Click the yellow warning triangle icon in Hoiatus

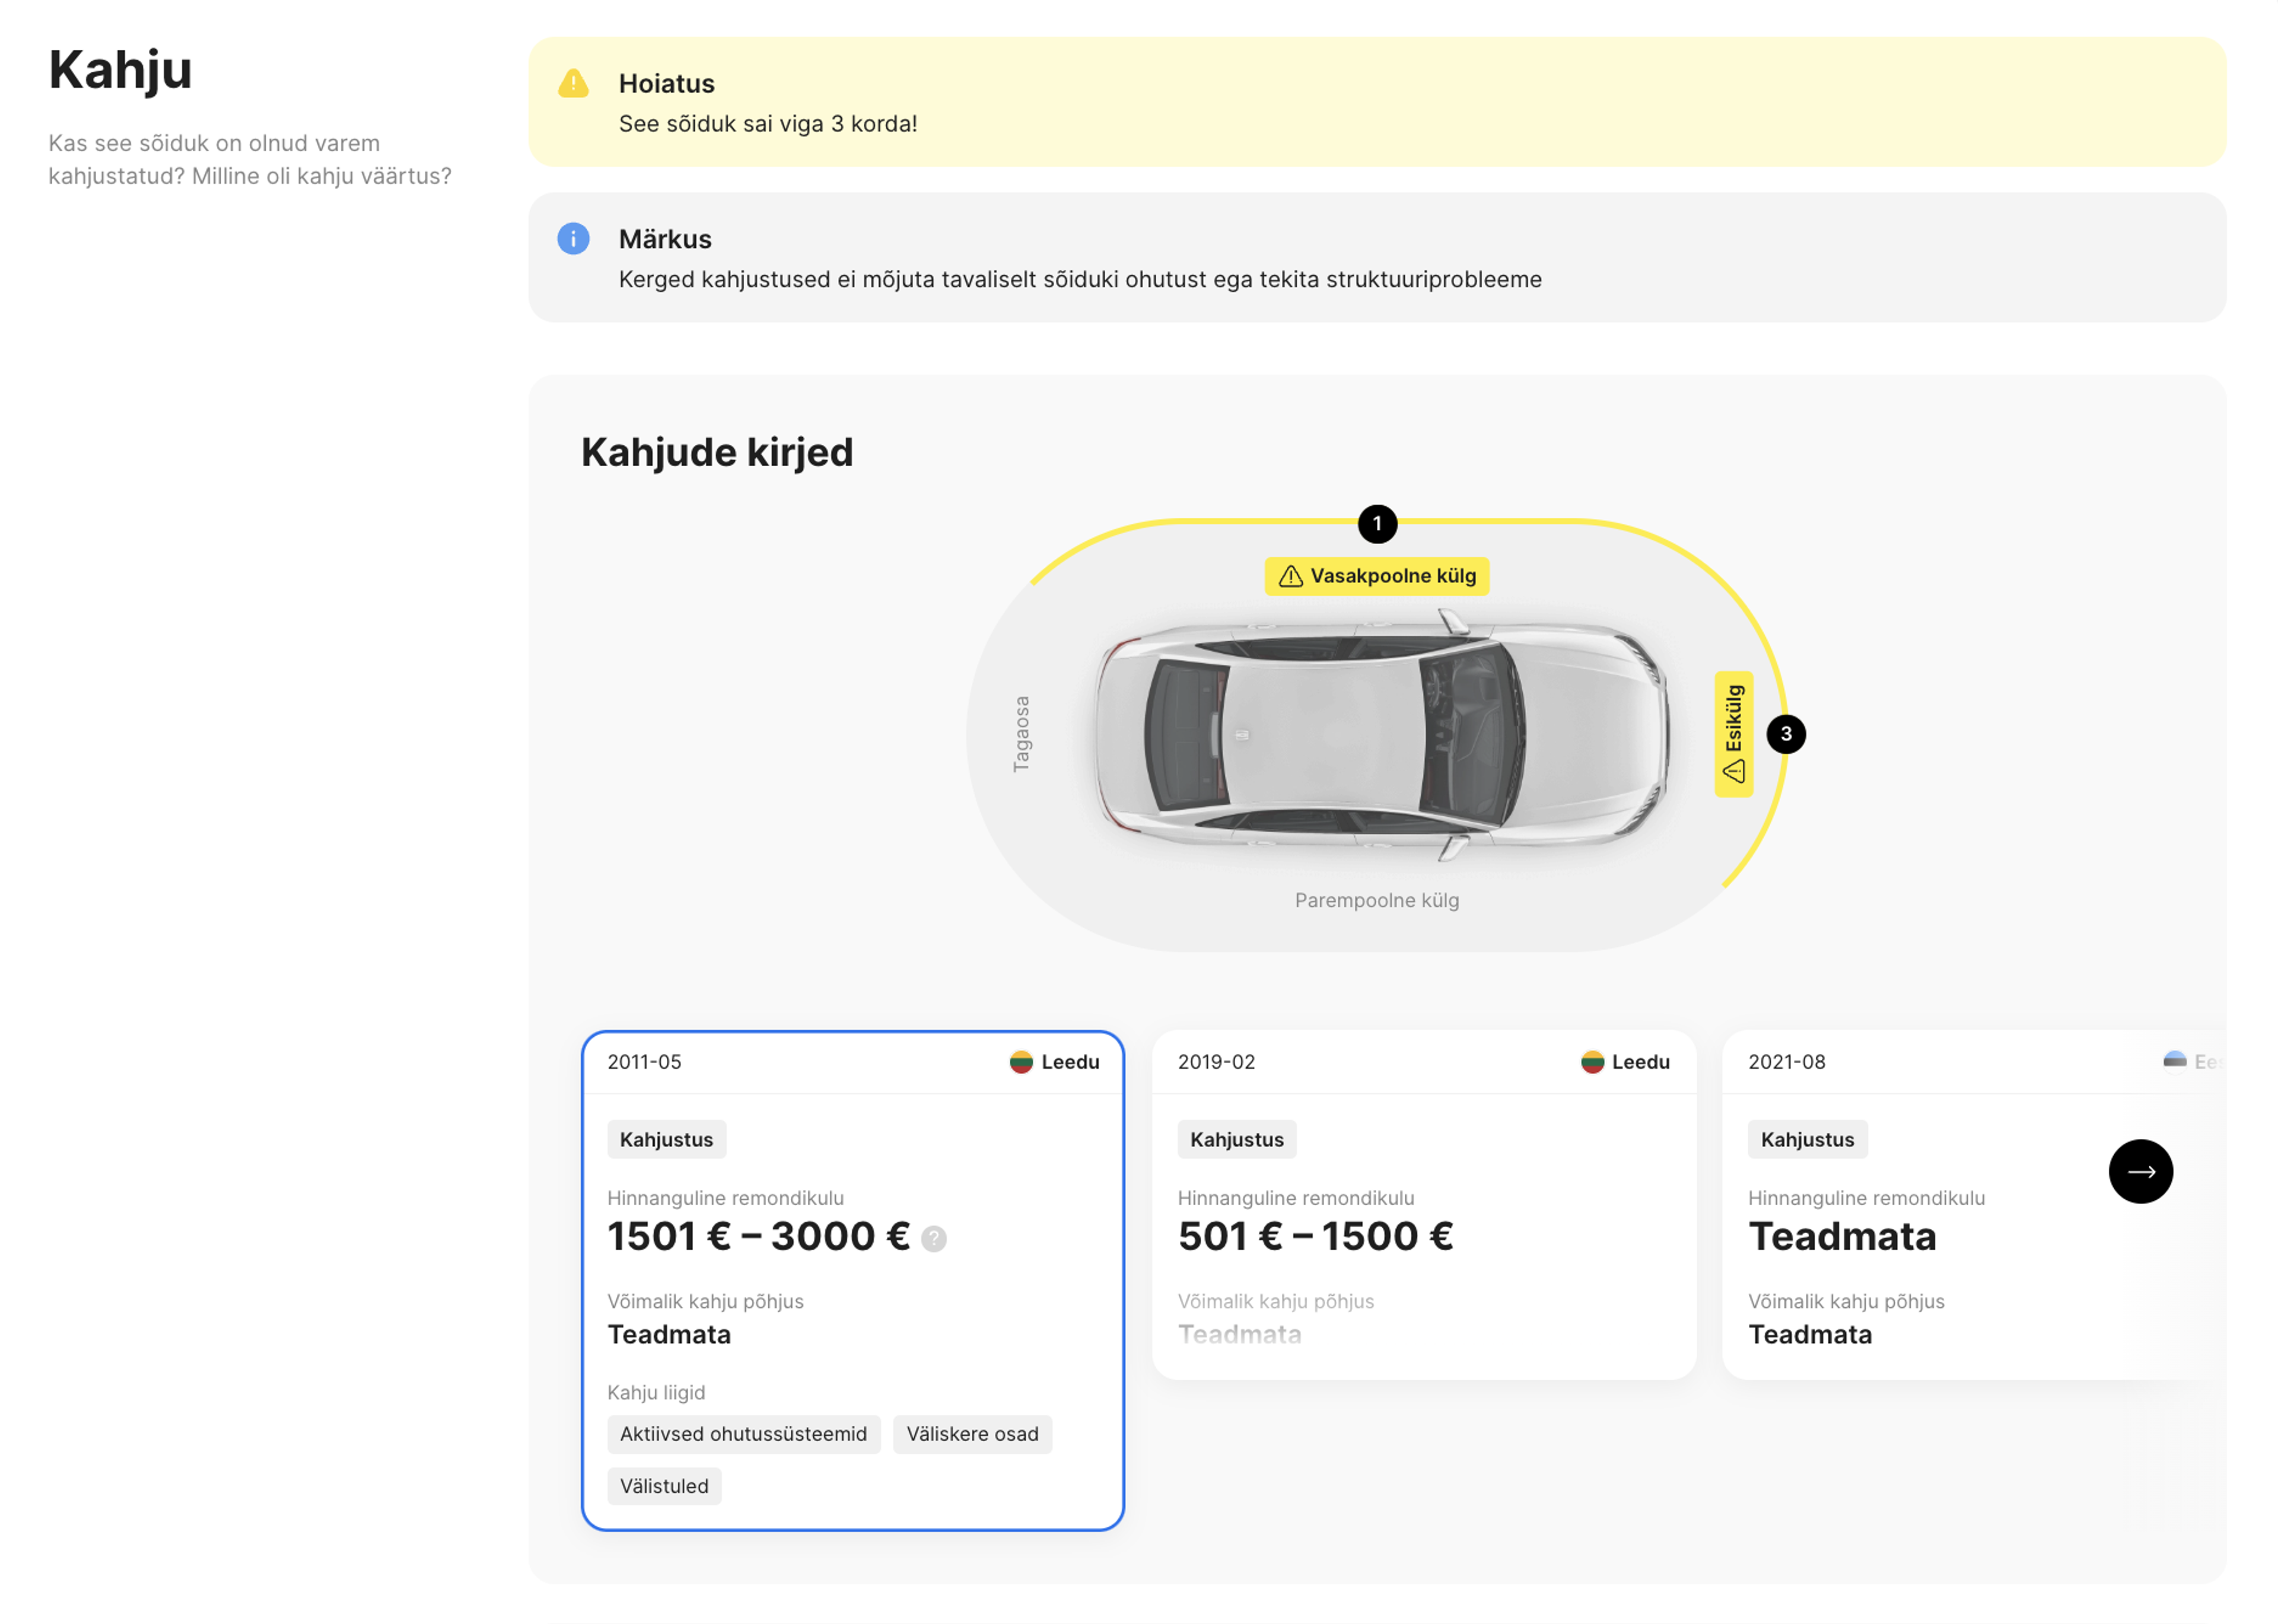point(573,83)
